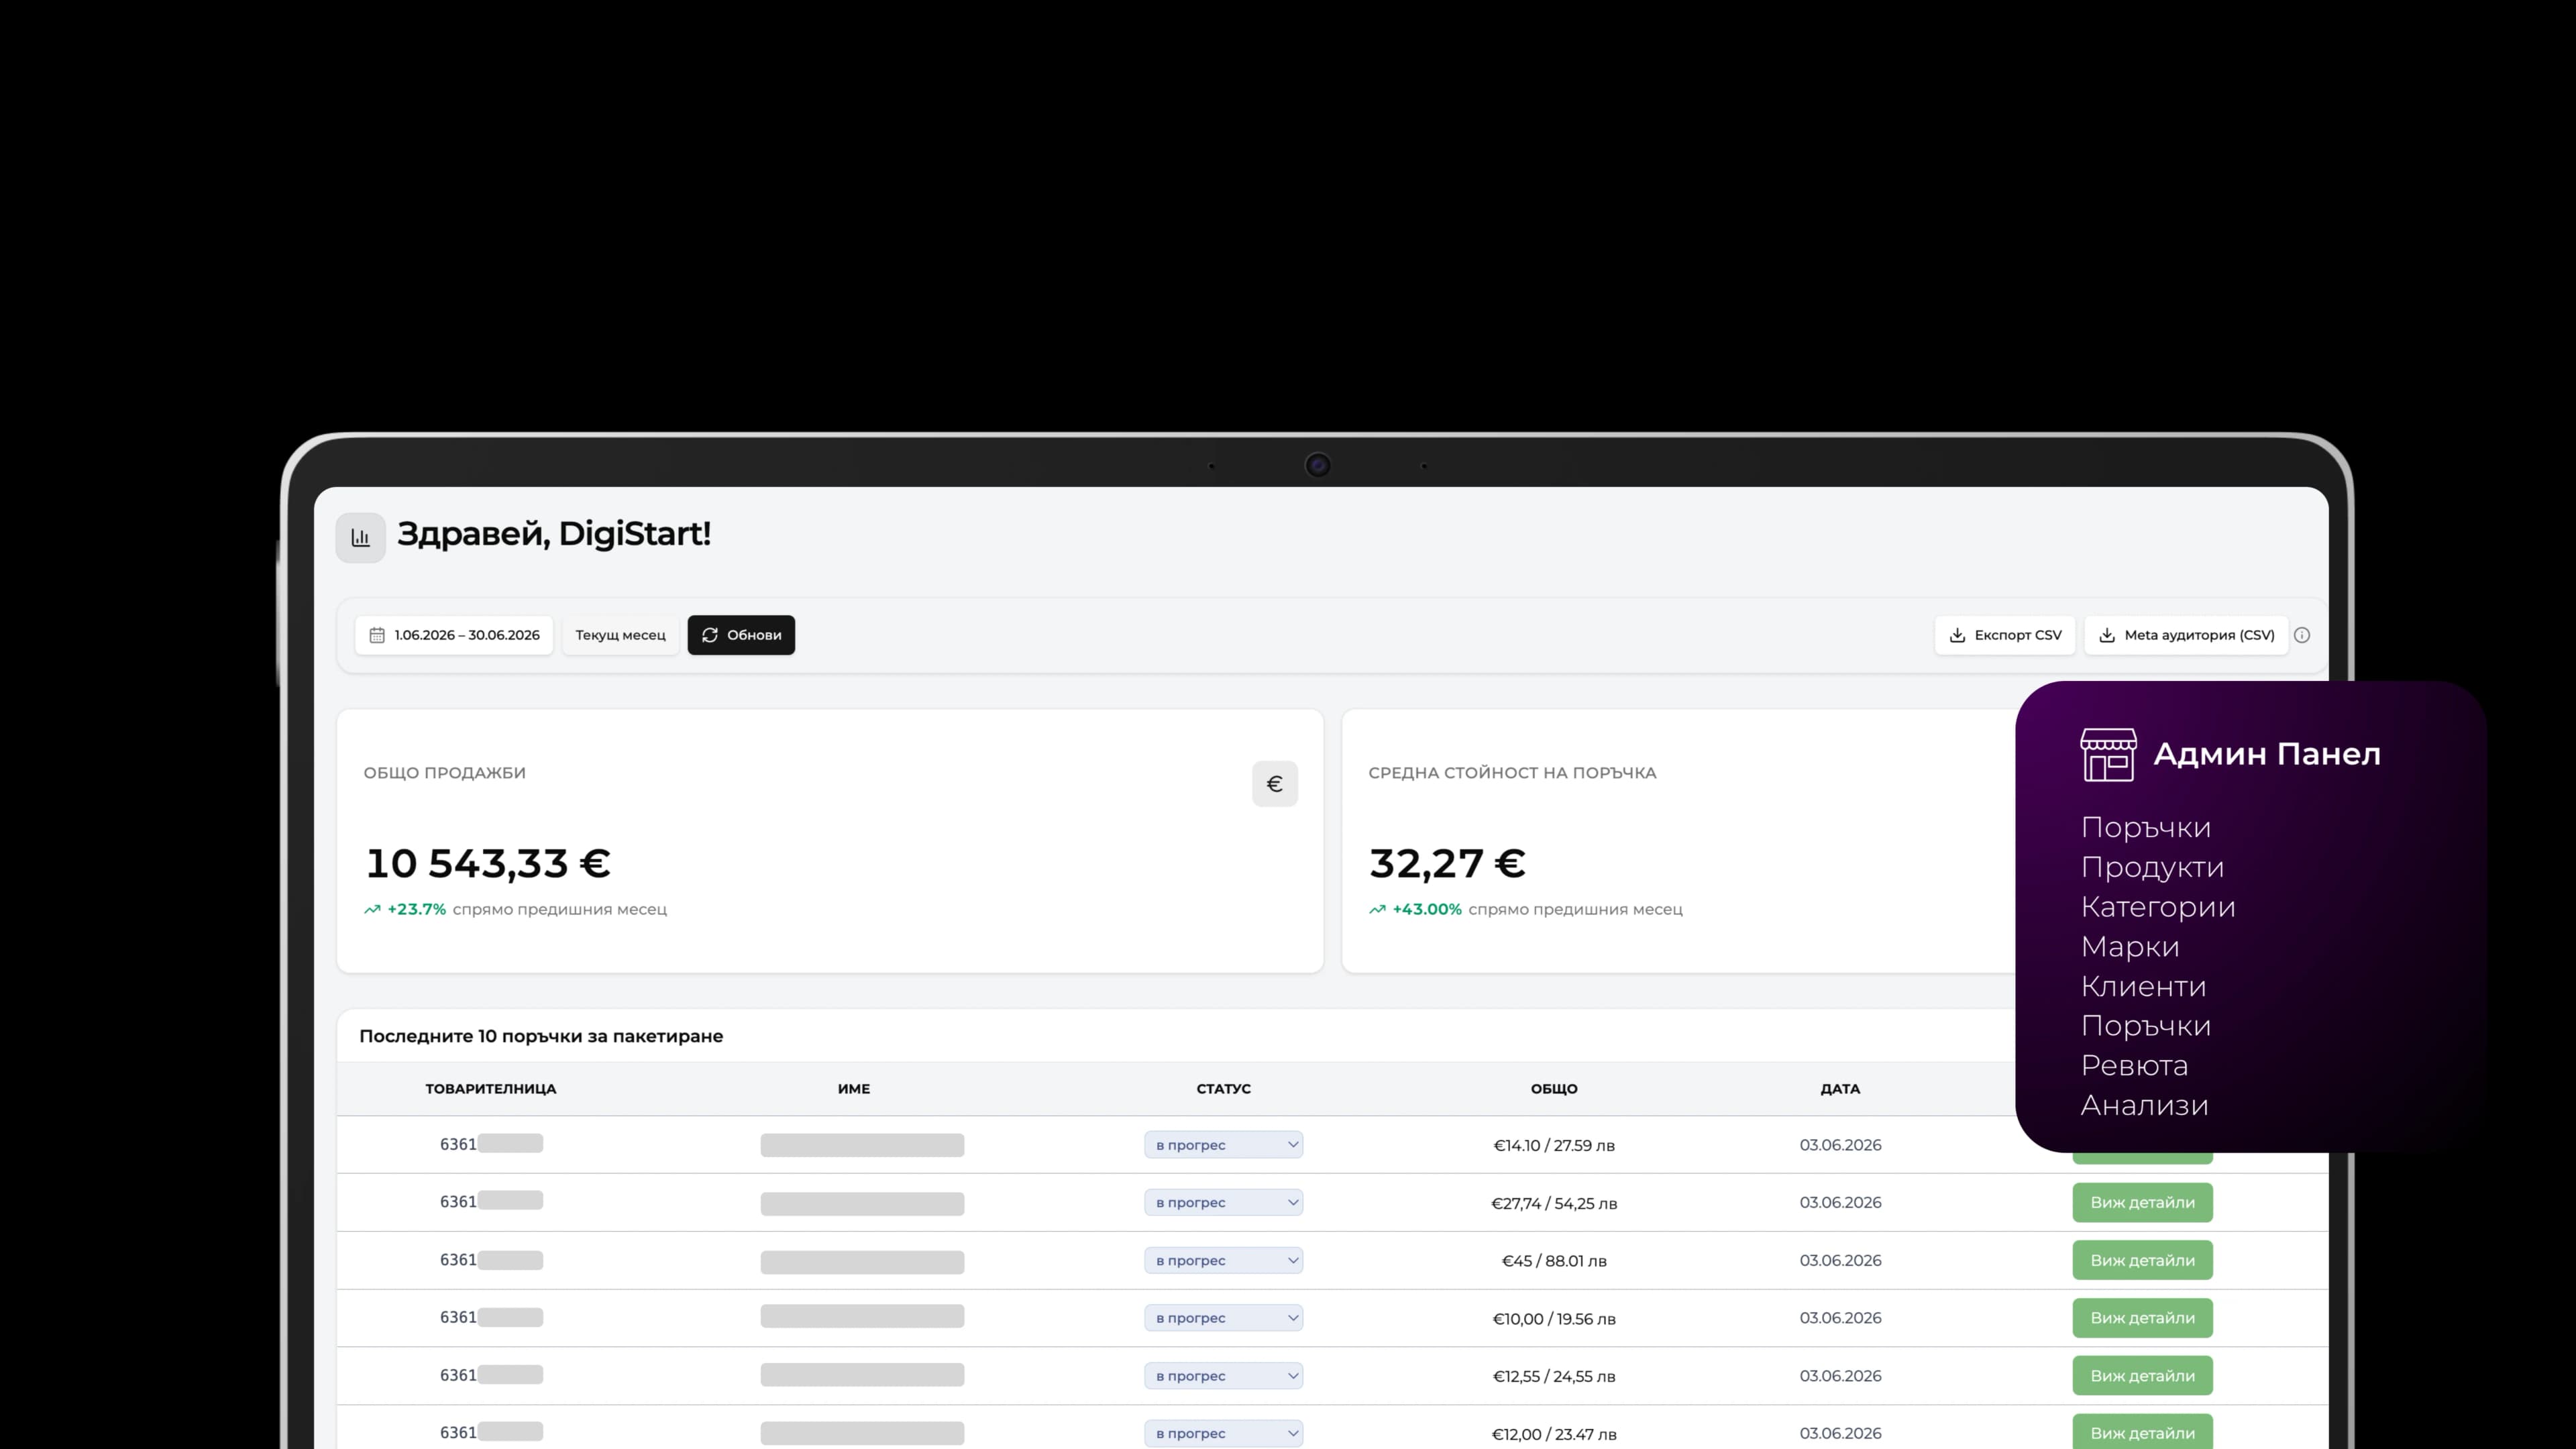Click the Експорт CSV button

pos(2005,635)
